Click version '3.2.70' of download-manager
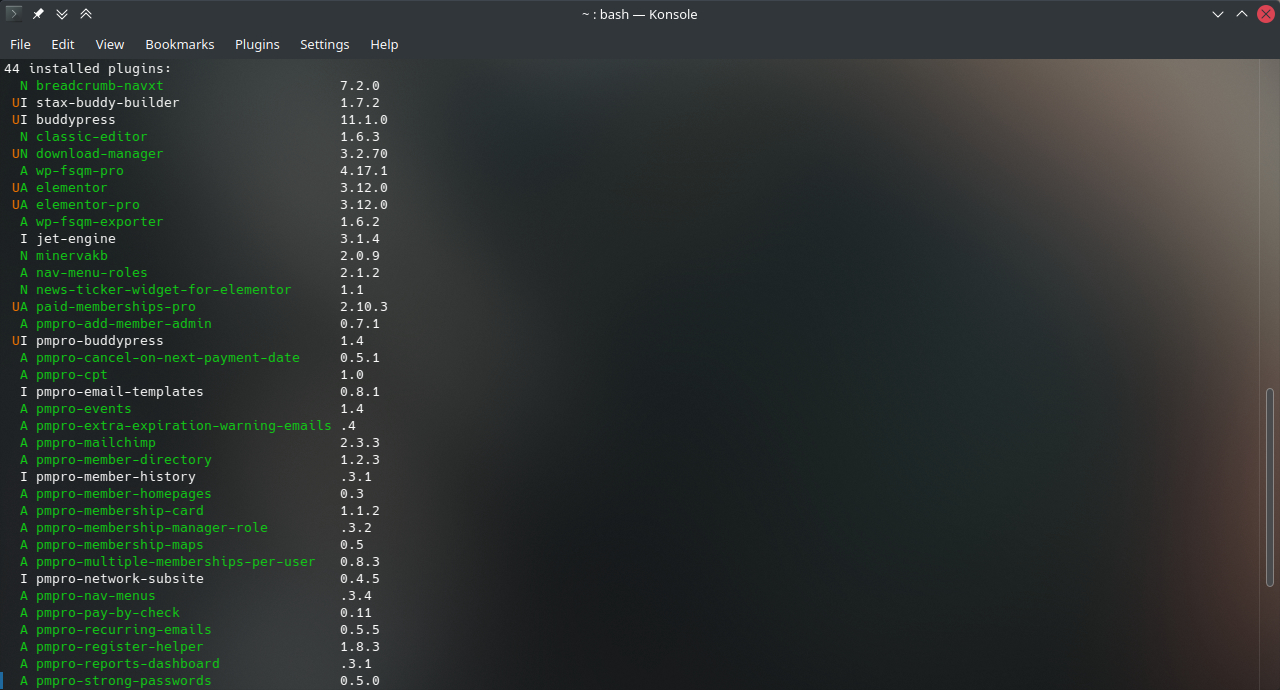1280x690 pixels. (364, 154)
